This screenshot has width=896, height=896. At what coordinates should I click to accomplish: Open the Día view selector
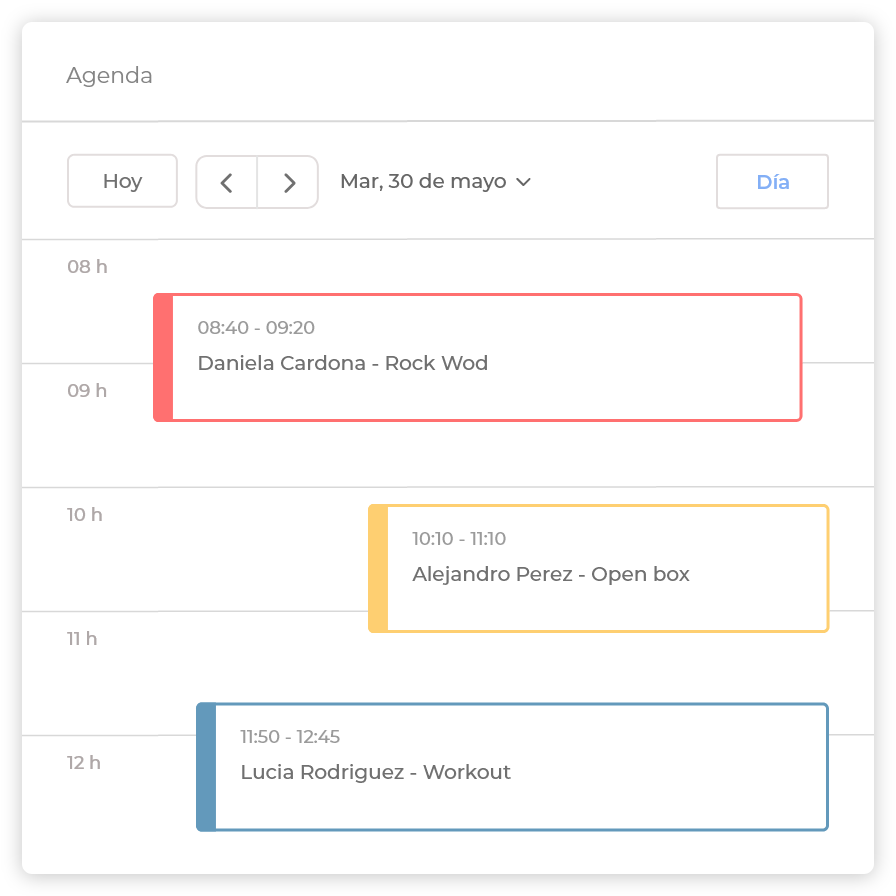pyautogui.click(x=772, y=182)
